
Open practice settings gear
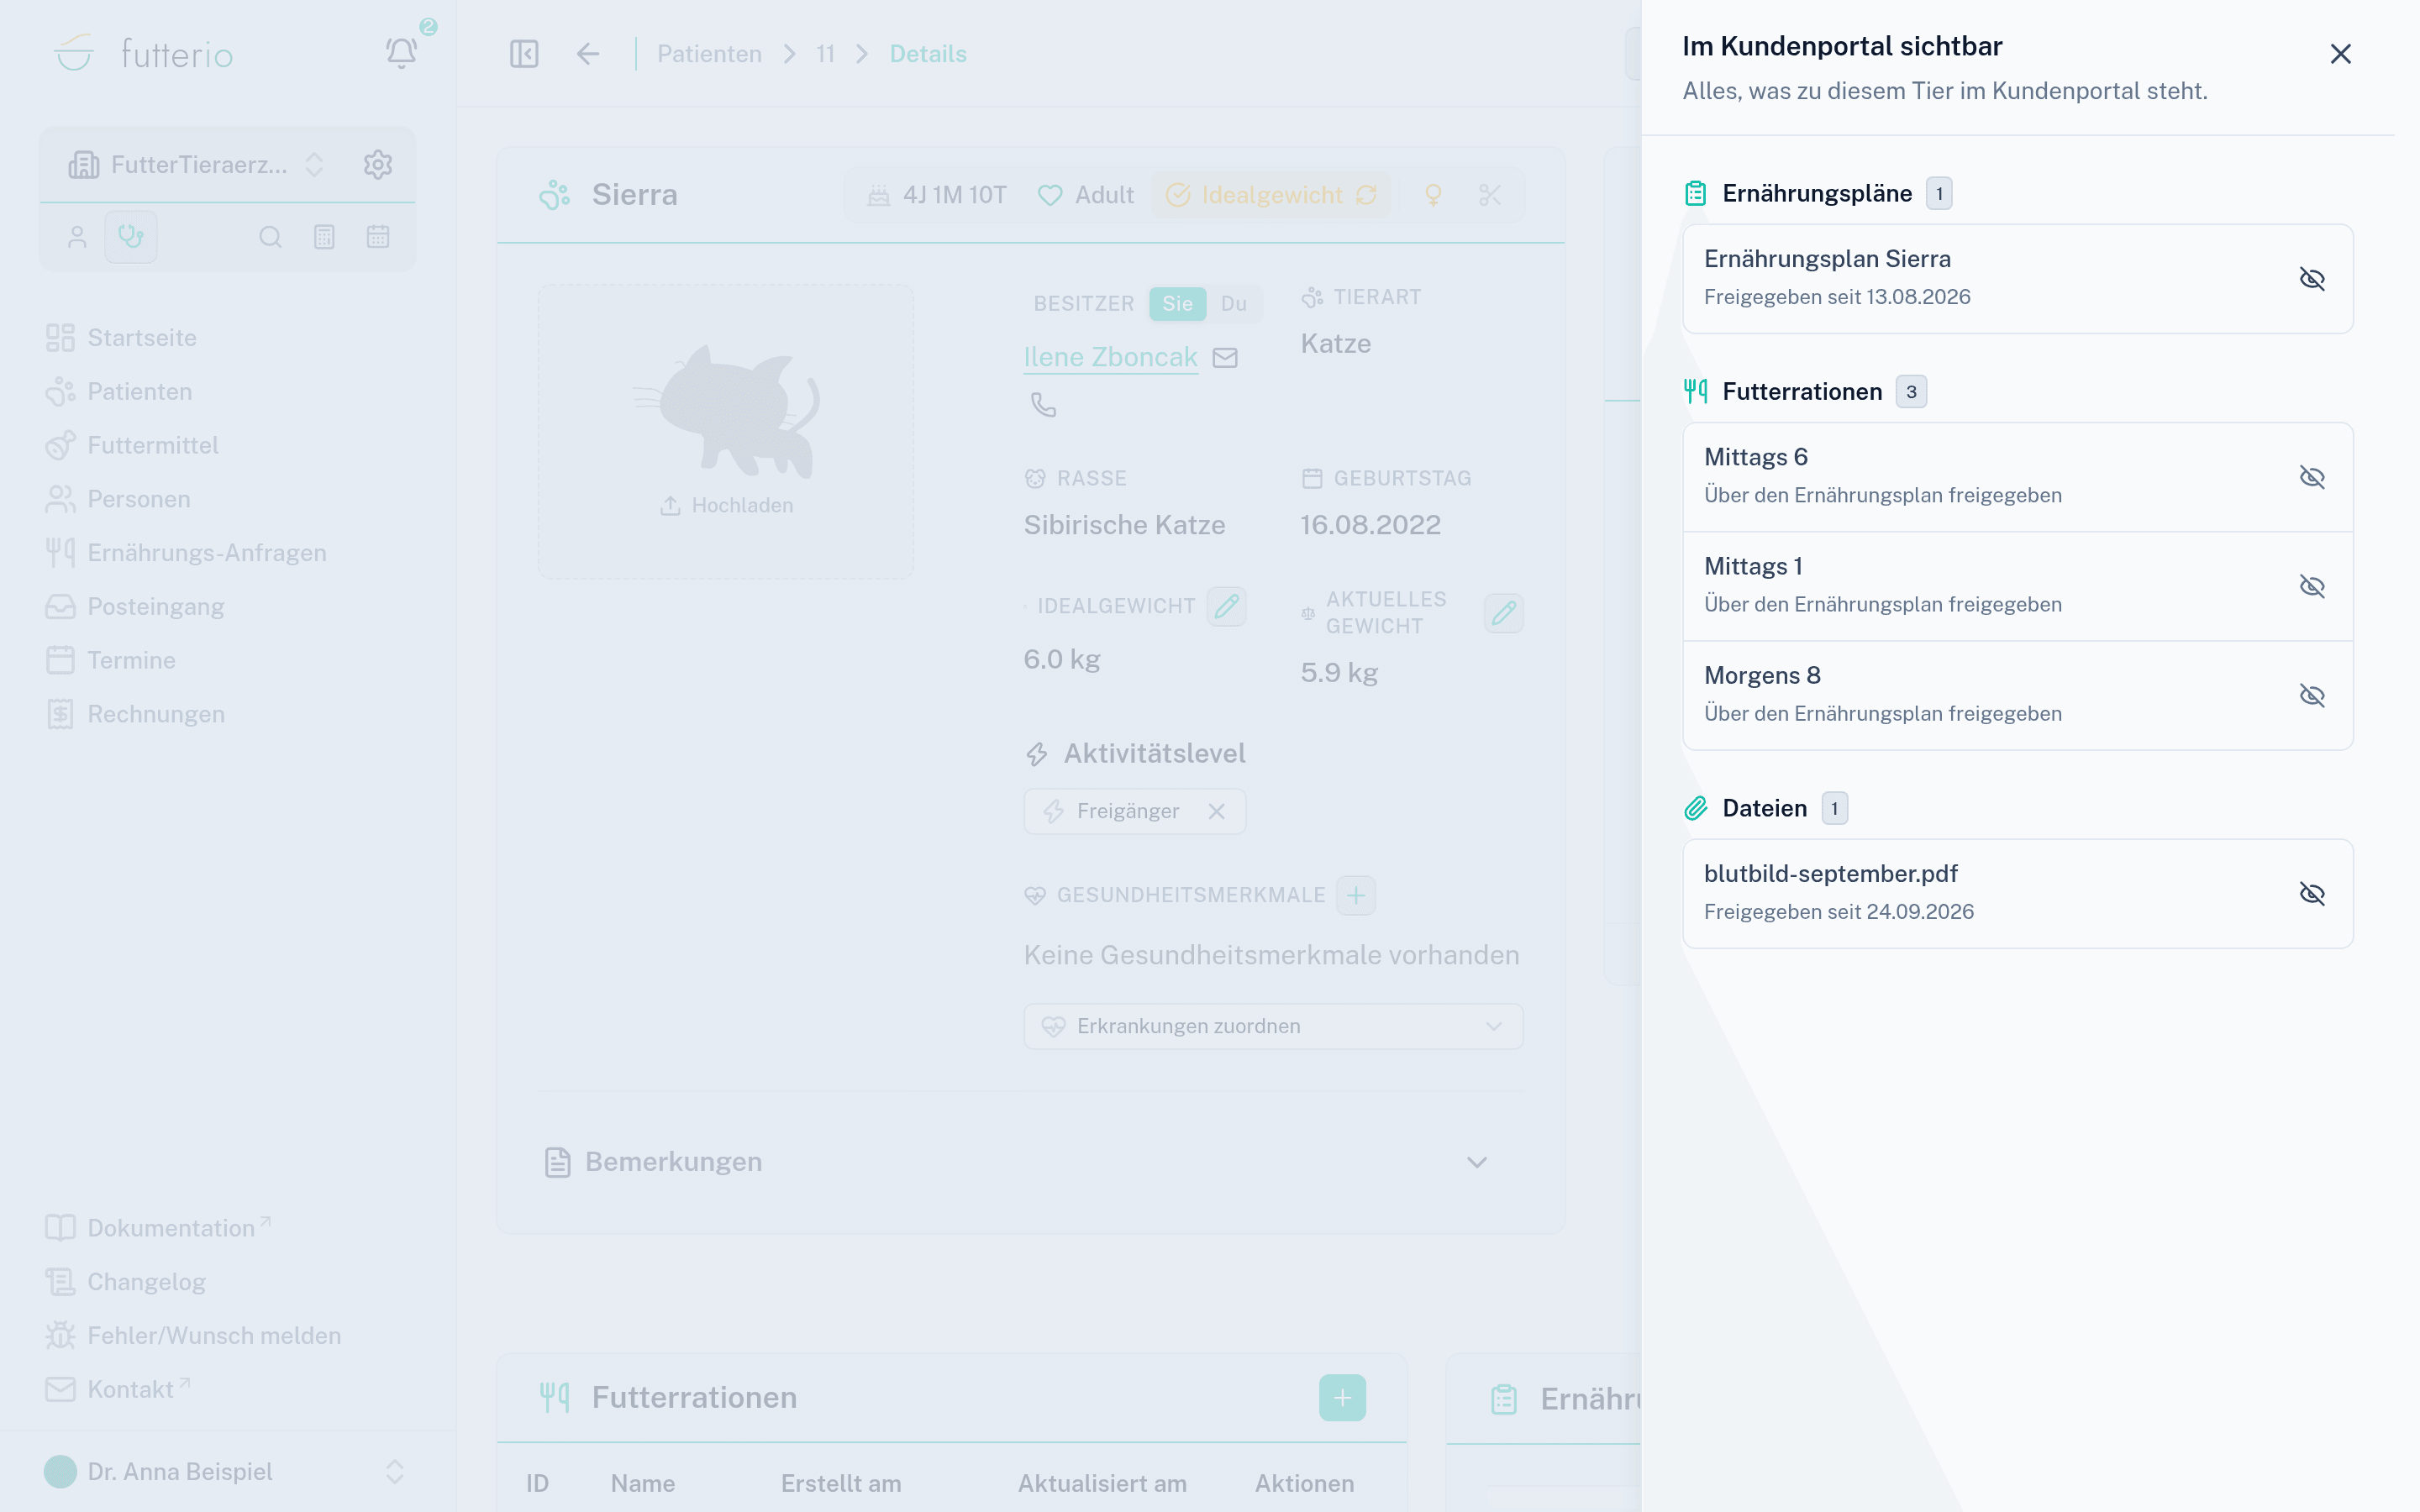377,164
